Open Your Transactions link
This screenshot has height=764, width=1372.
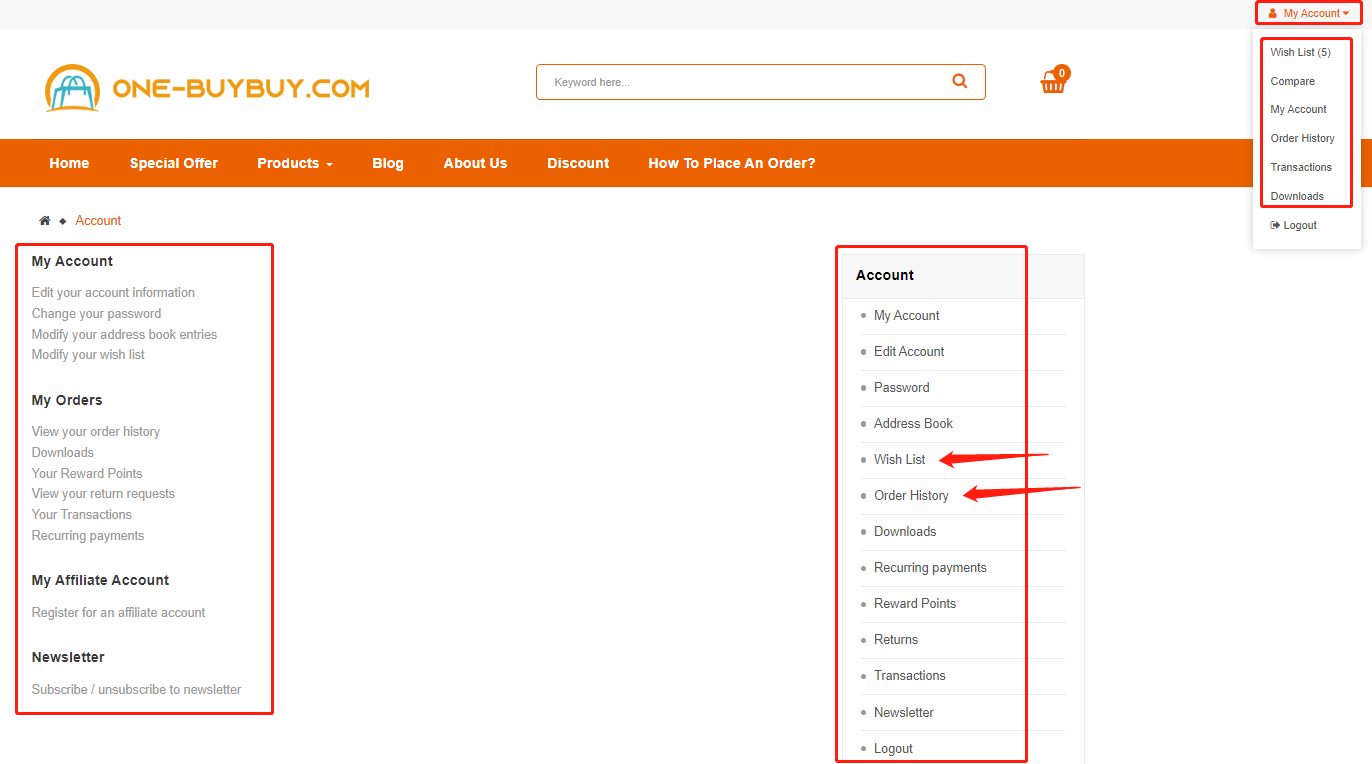click(x=82, y=515)
